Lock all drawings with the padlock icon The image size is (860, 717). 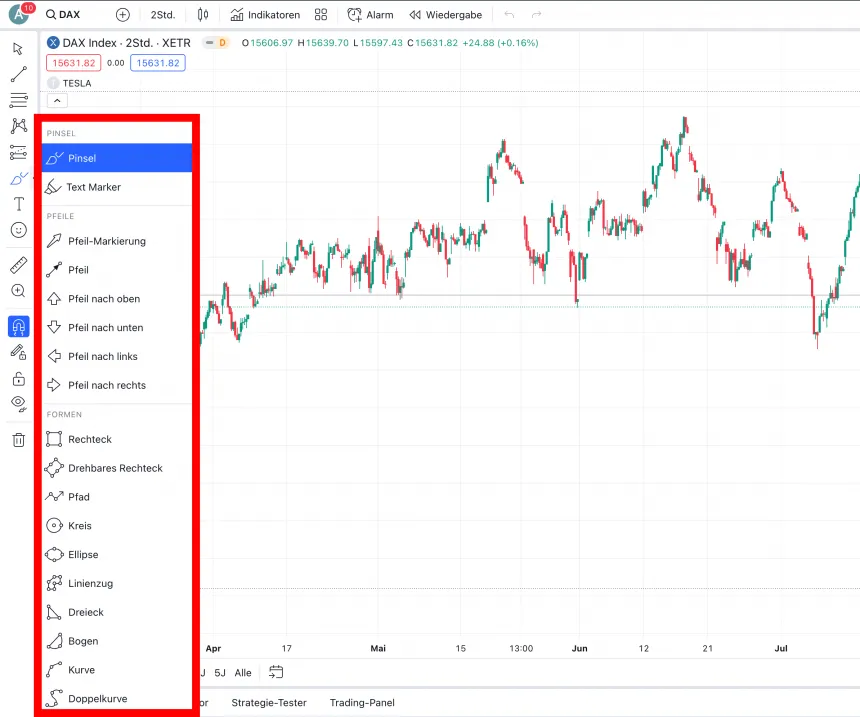[x=18, y=379]
